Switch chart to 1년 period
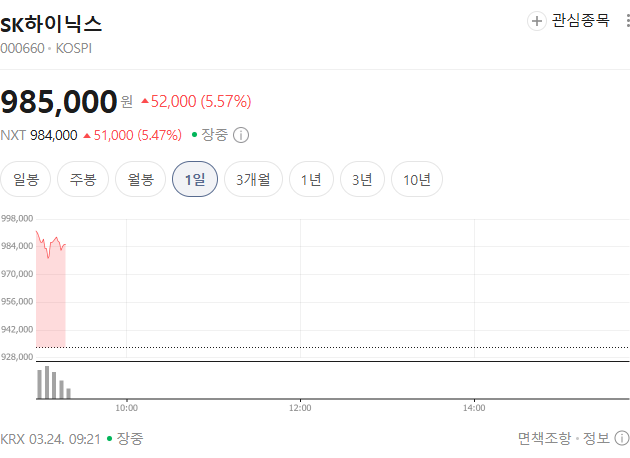 click(311, 180)
